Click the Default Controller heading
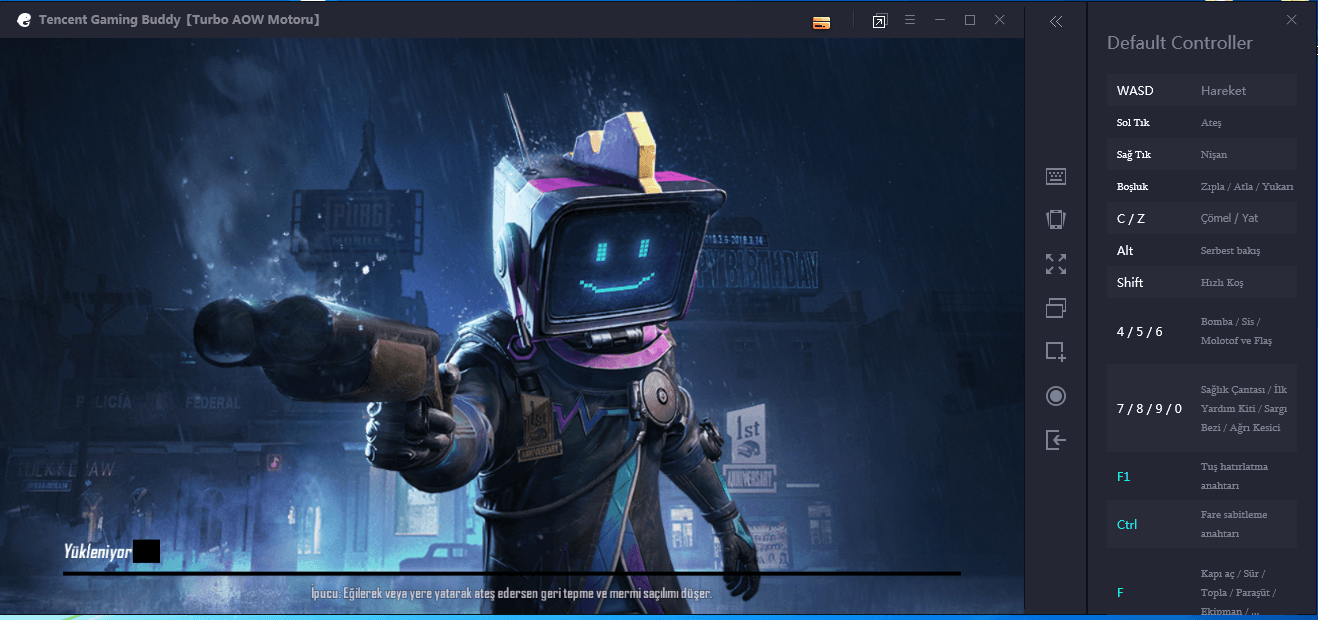This screenshot has width=1318, height=620. 1179,43
